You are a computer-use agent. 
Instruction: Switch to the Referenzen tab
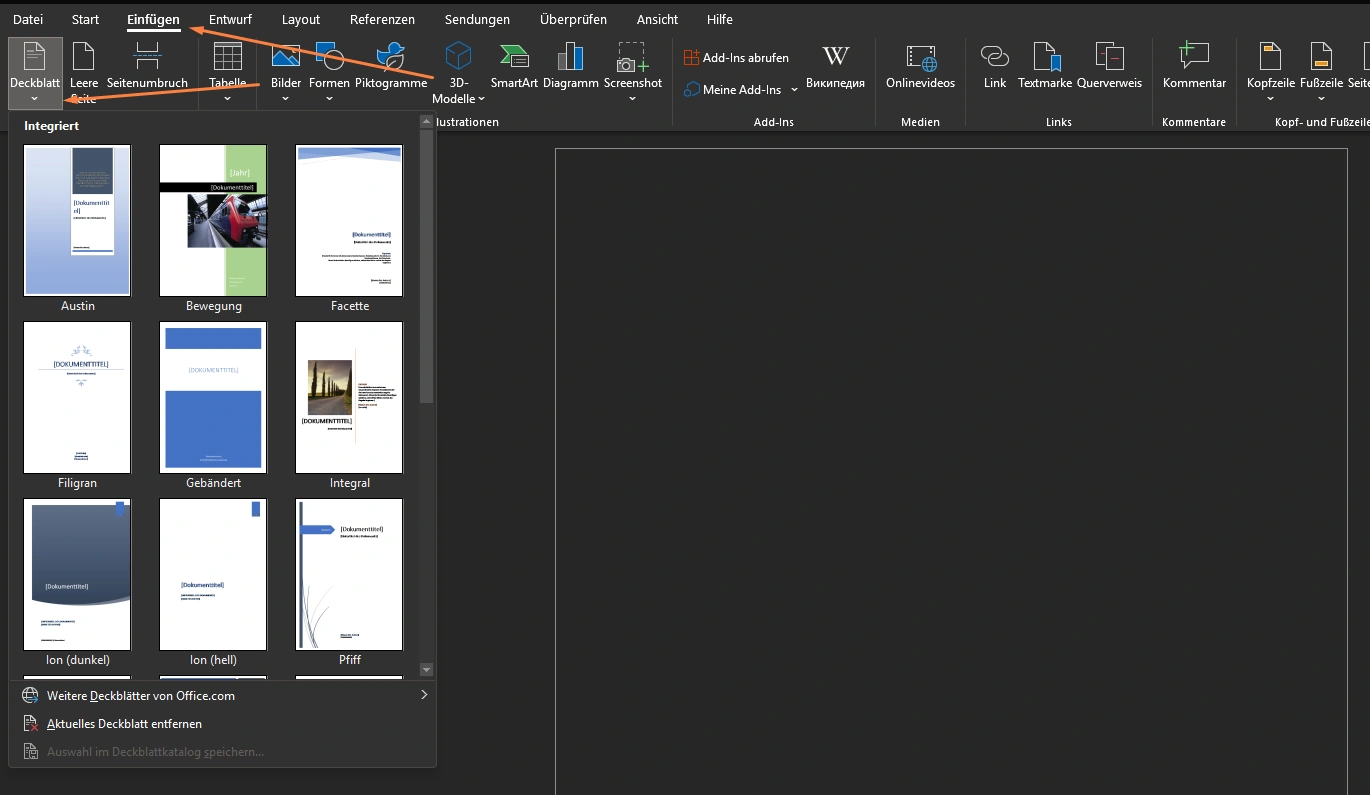point(382,20)
